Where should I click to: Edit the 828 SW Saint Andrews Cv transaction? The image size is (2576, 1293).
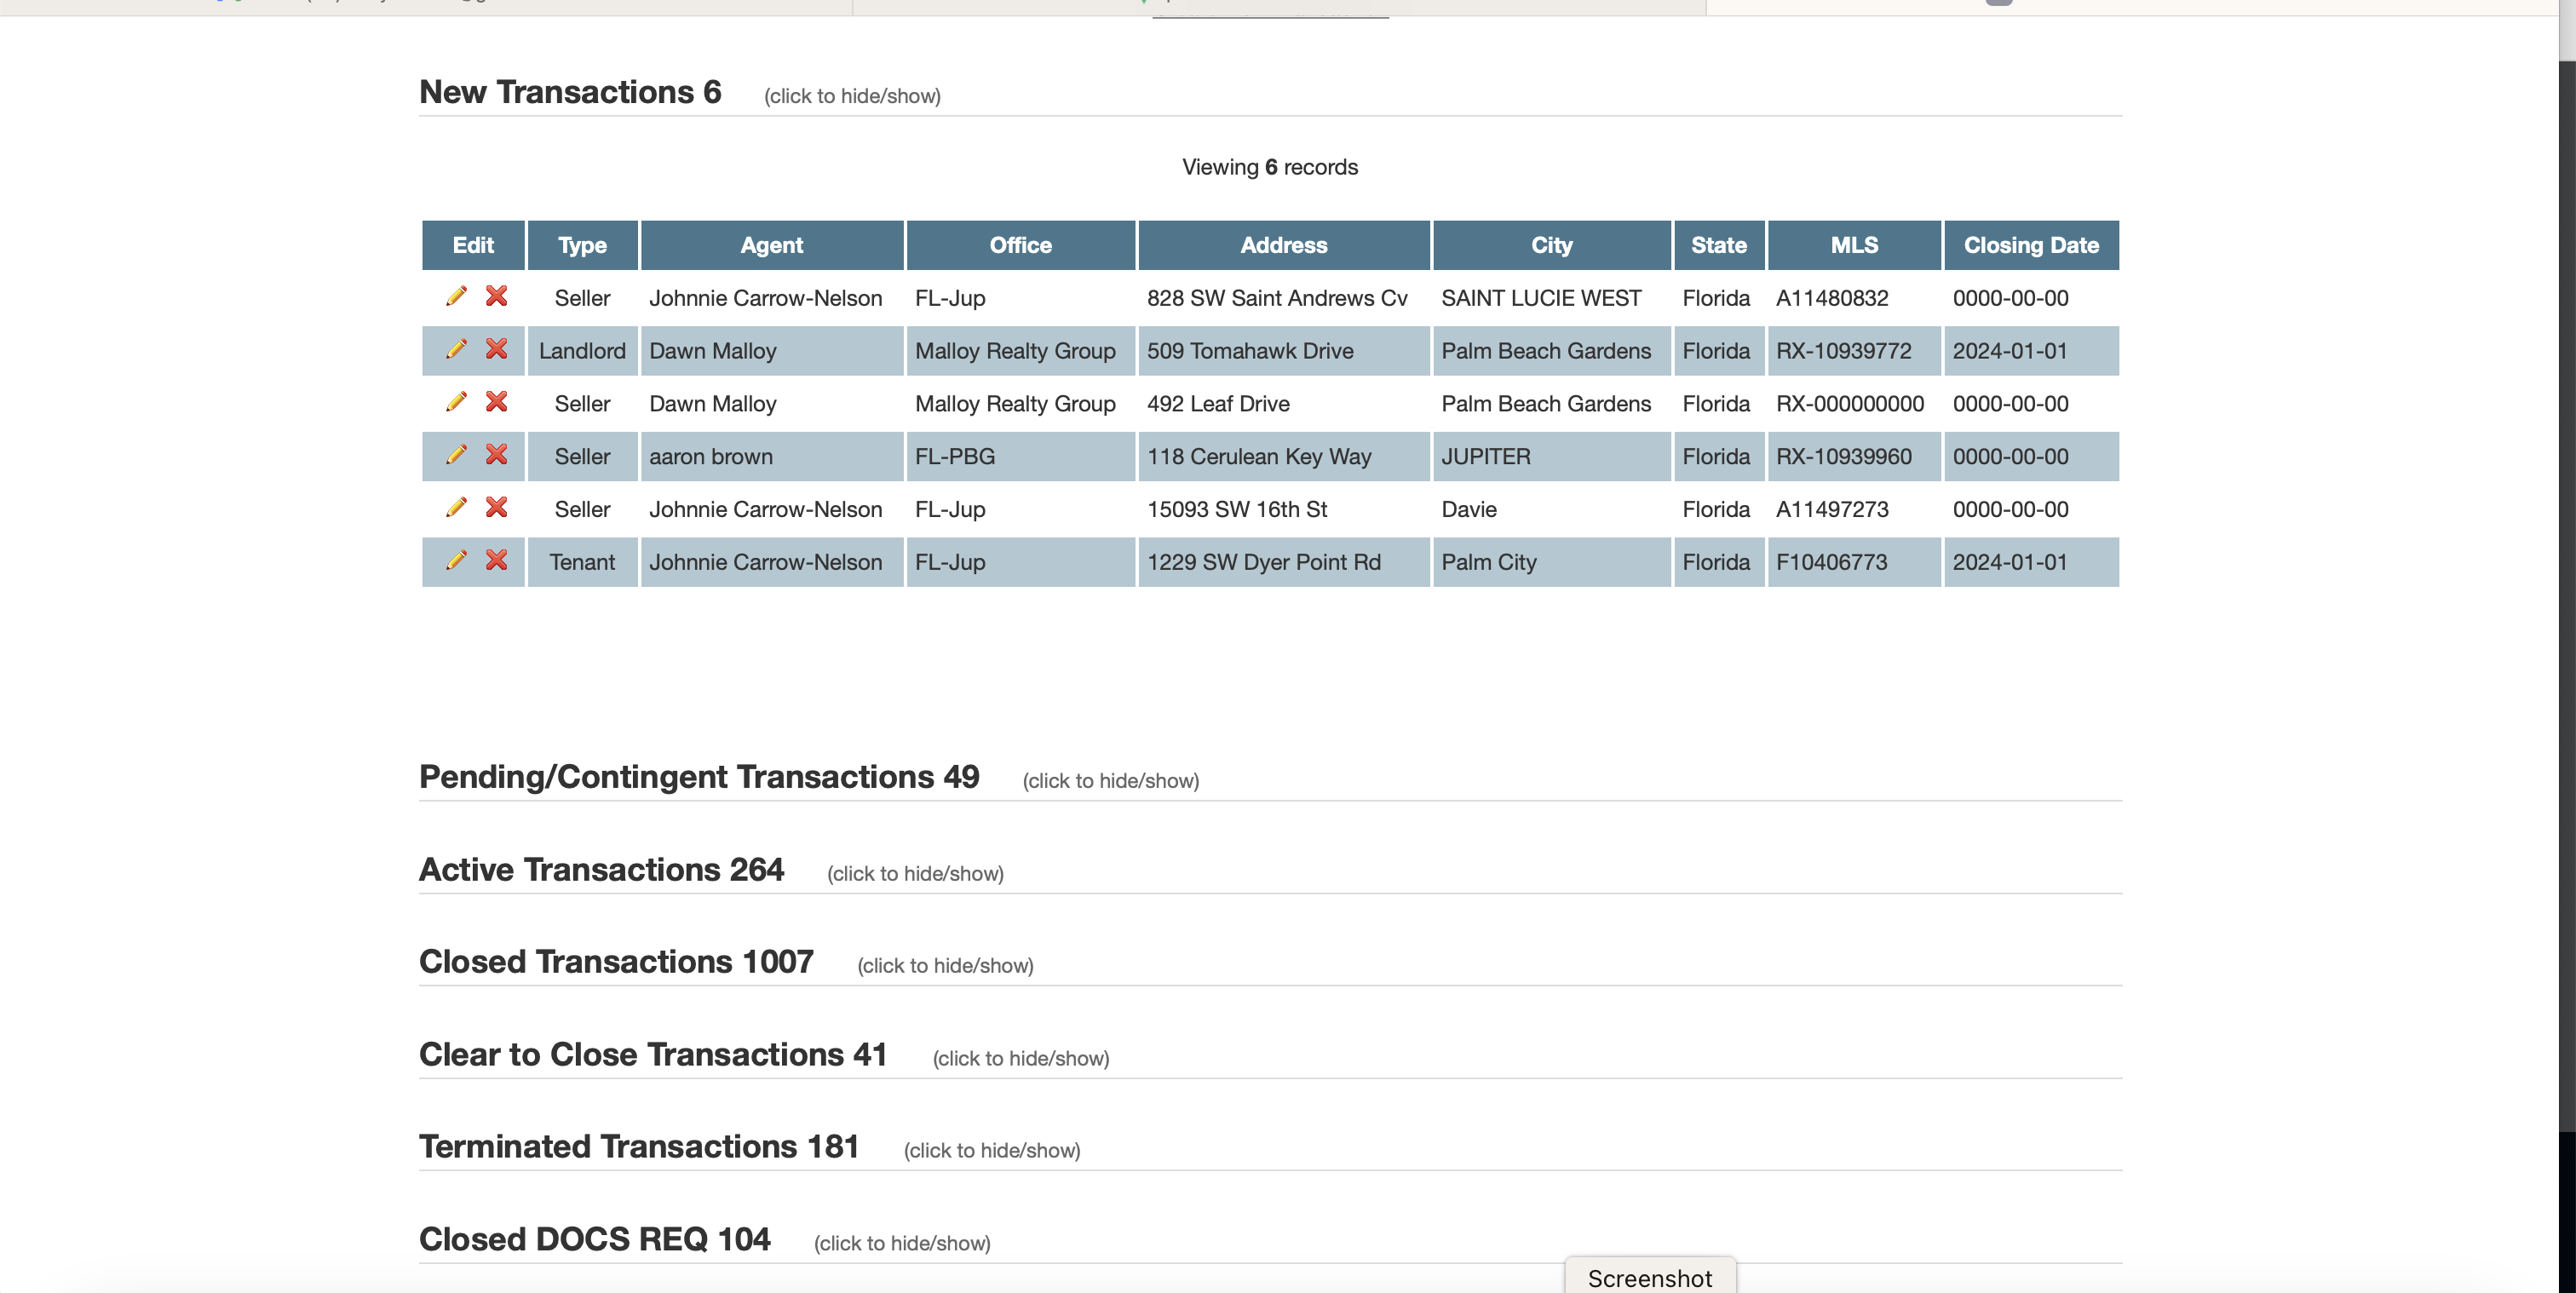click(456, 296)
